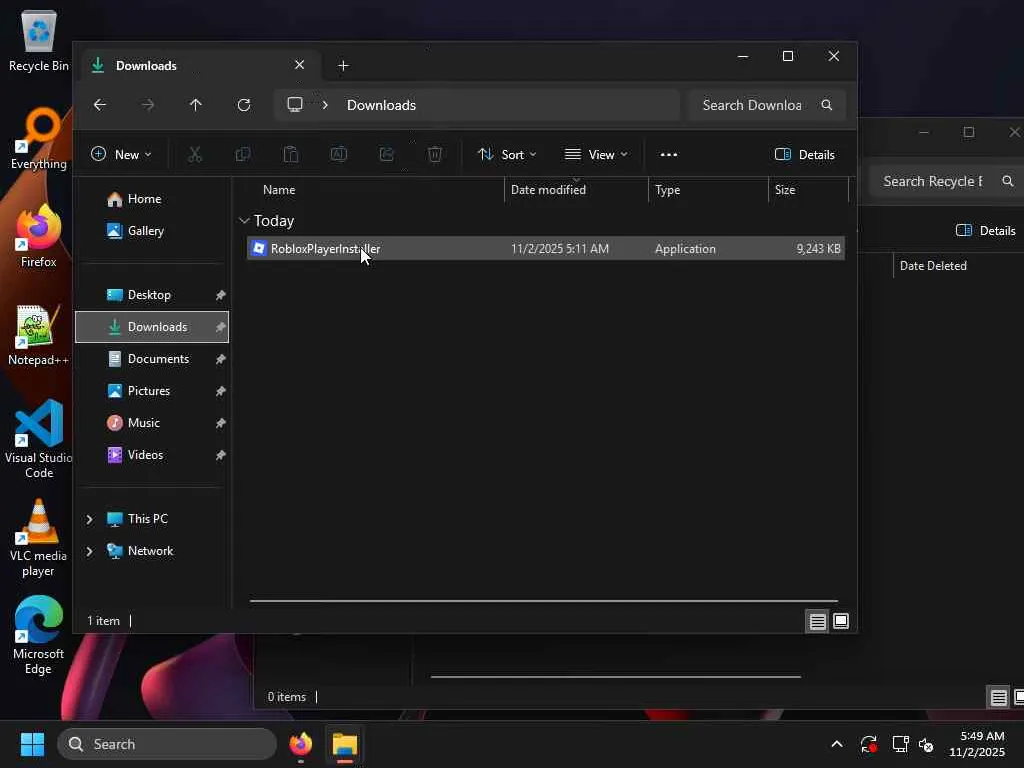
Task: Open Documents in the sidebar
Action: (152, 359)
